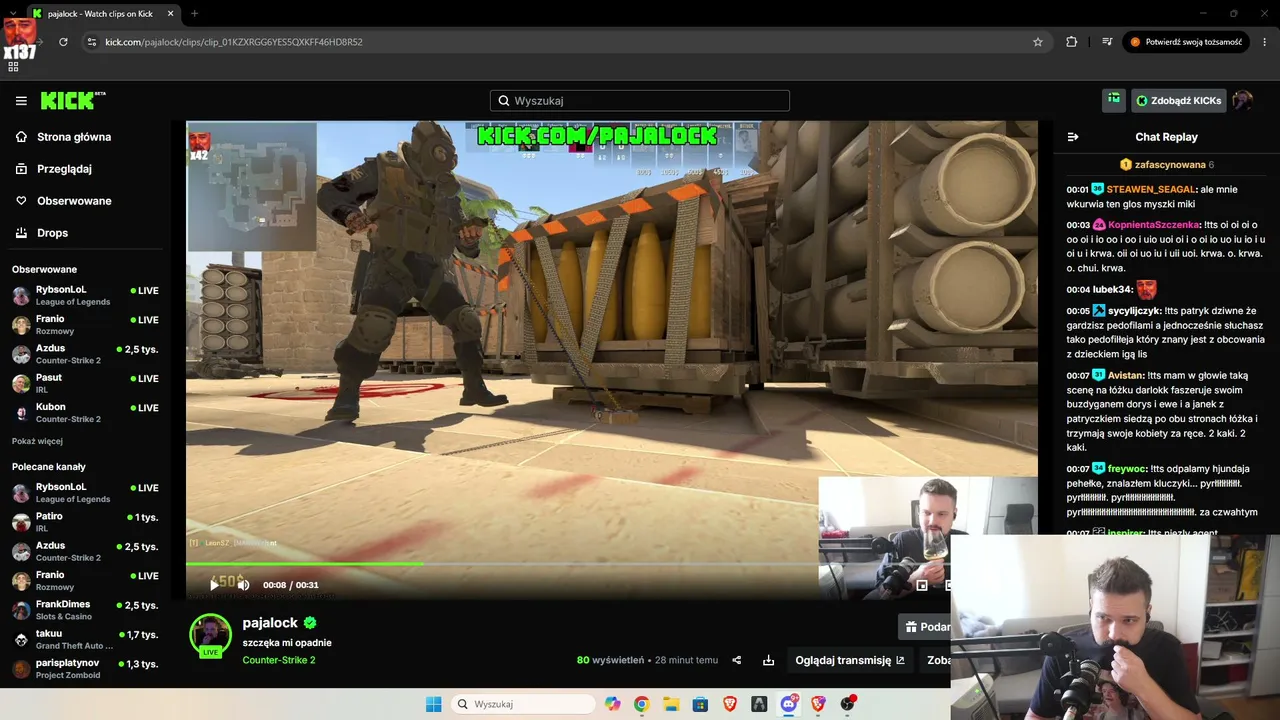This screenshot has height=720, width=1280.
Task: Close the pajalock browser tab
Action: pyautogui.click(x=171, y=14)
